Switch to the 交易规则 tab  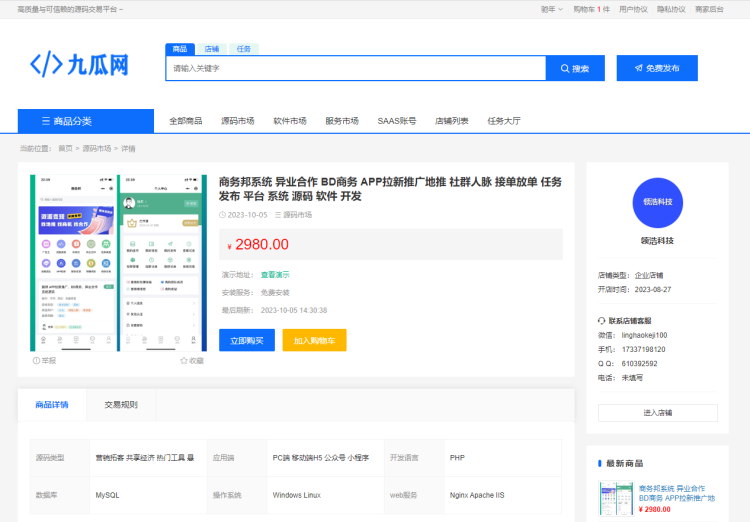tap(121, 405)
